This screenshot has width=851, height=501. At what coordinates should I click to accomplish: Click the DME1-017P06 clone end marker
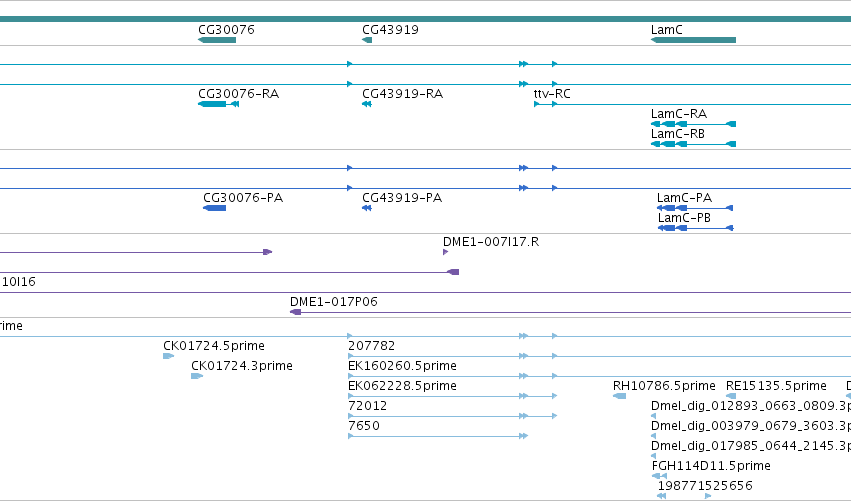[x=296, y=313]
